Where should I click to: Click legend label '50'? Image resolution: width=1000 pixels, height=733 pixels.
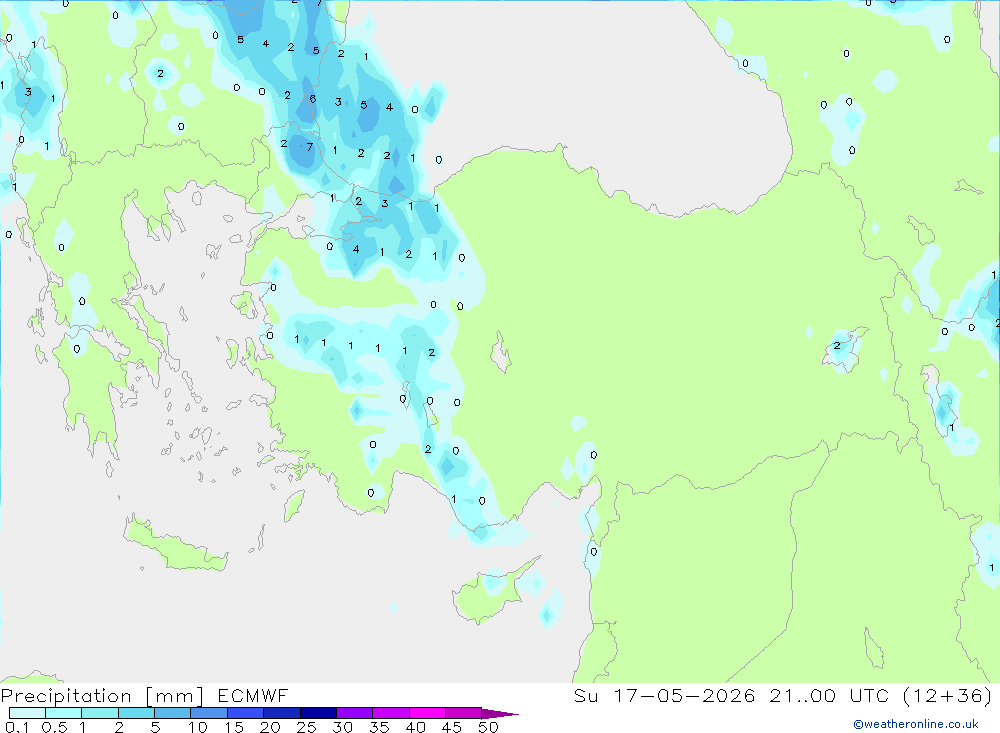click(x=488, y=727)
